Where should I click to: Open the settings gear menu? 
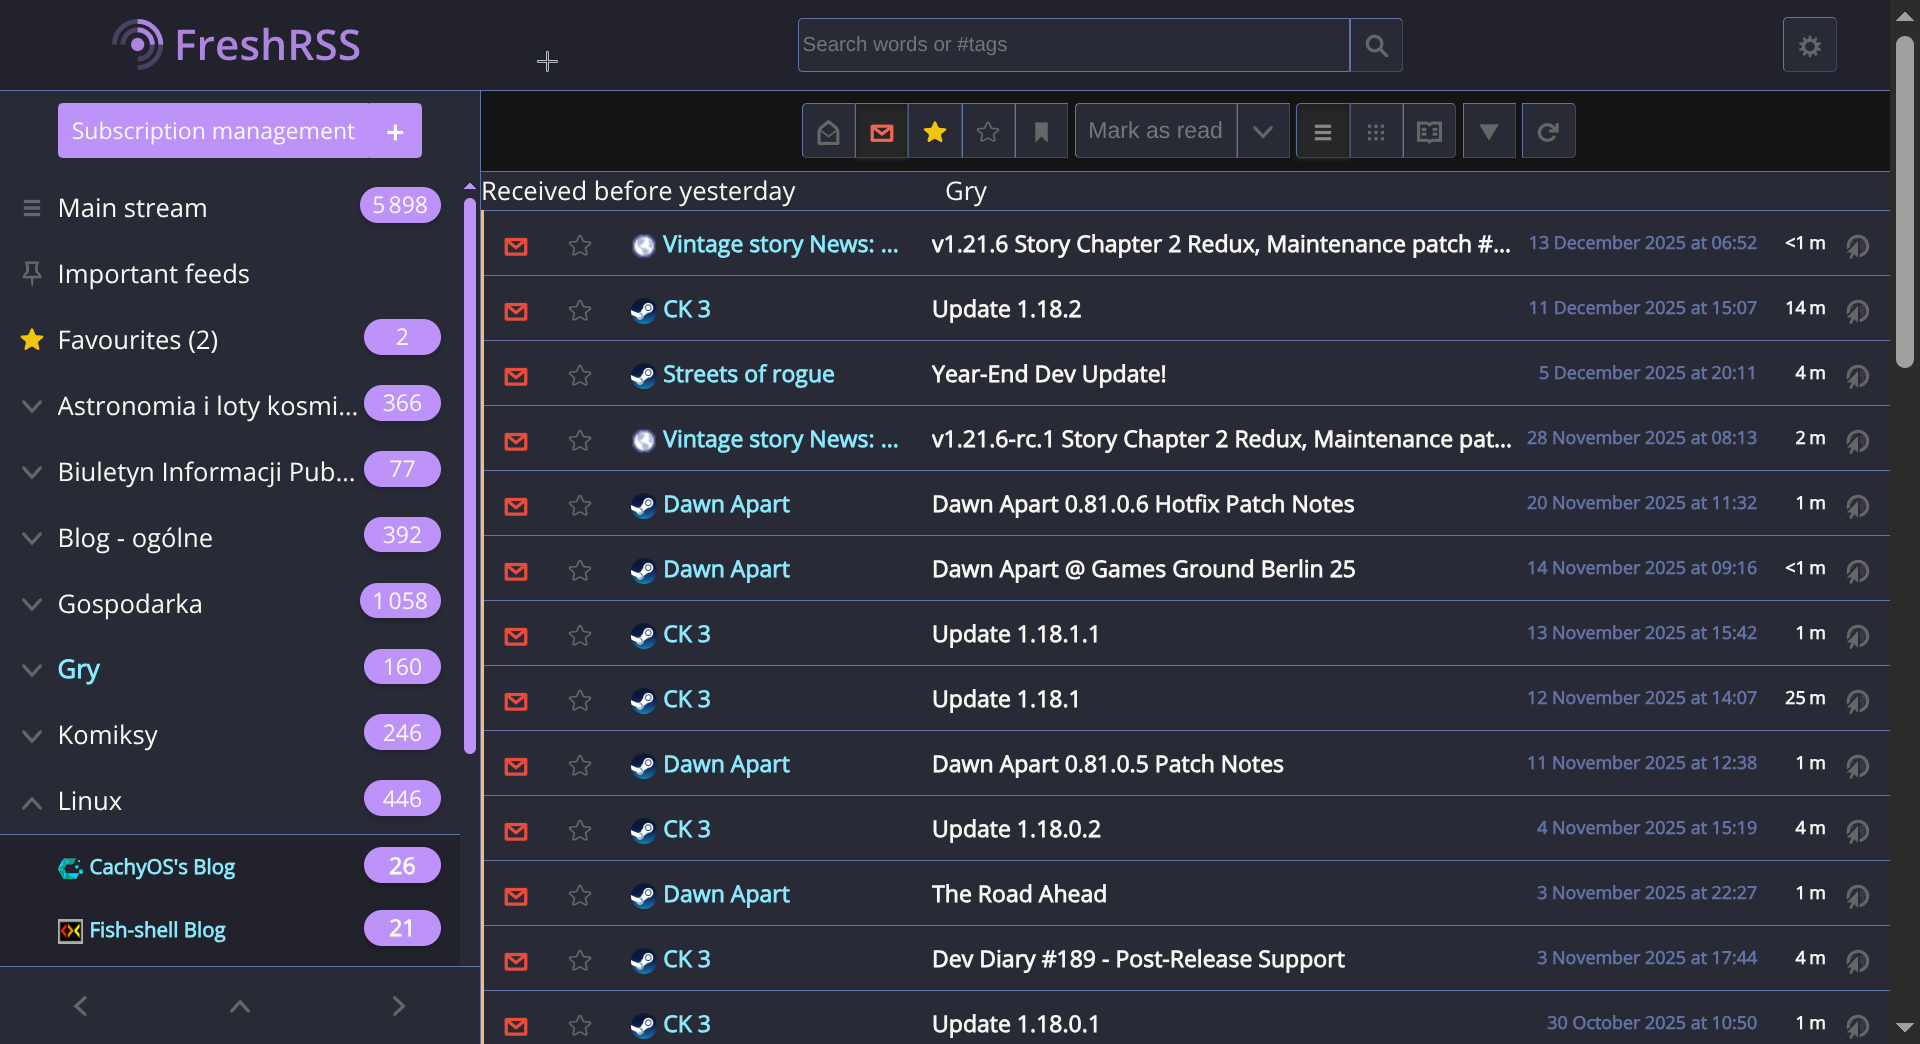click(x=1809, y=45)
